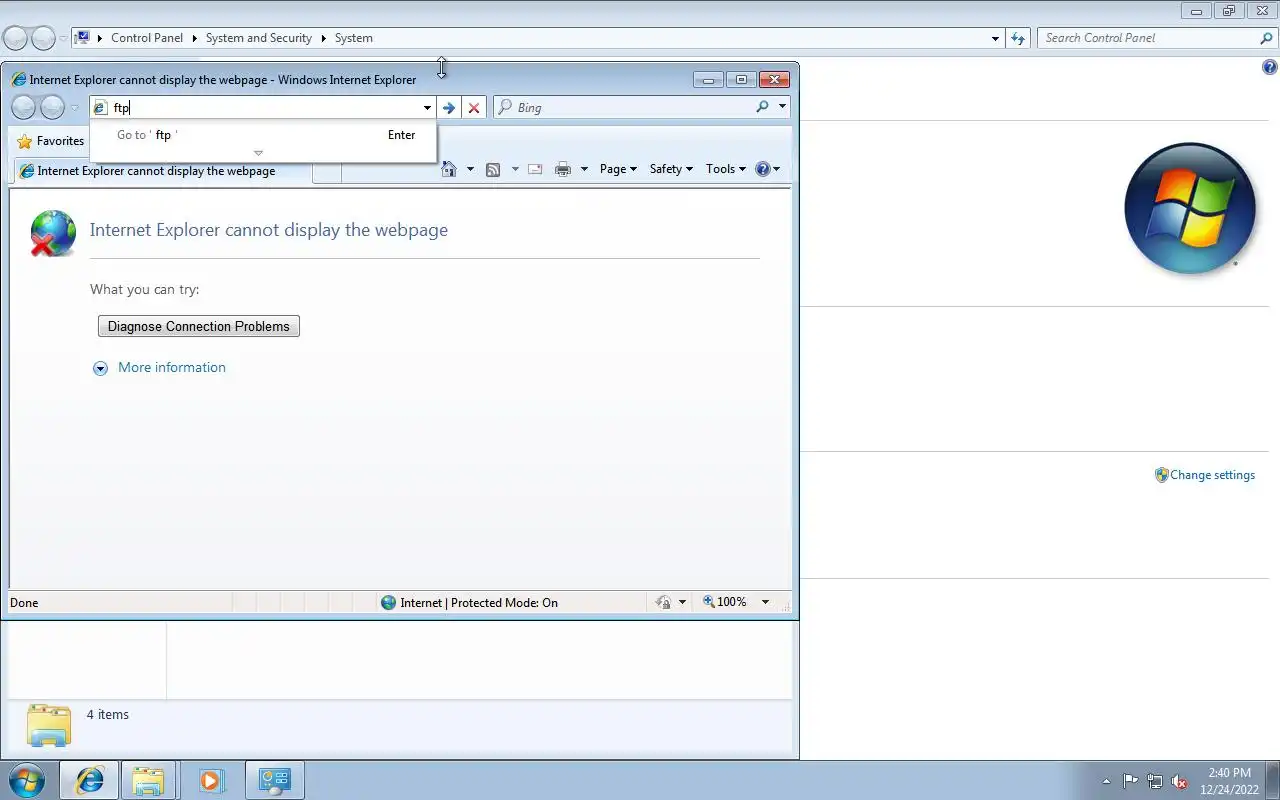The height and width of the screenshot is (800, 1280).
Task: Click the red Stop X button in IE
Action: pos(474,108)
